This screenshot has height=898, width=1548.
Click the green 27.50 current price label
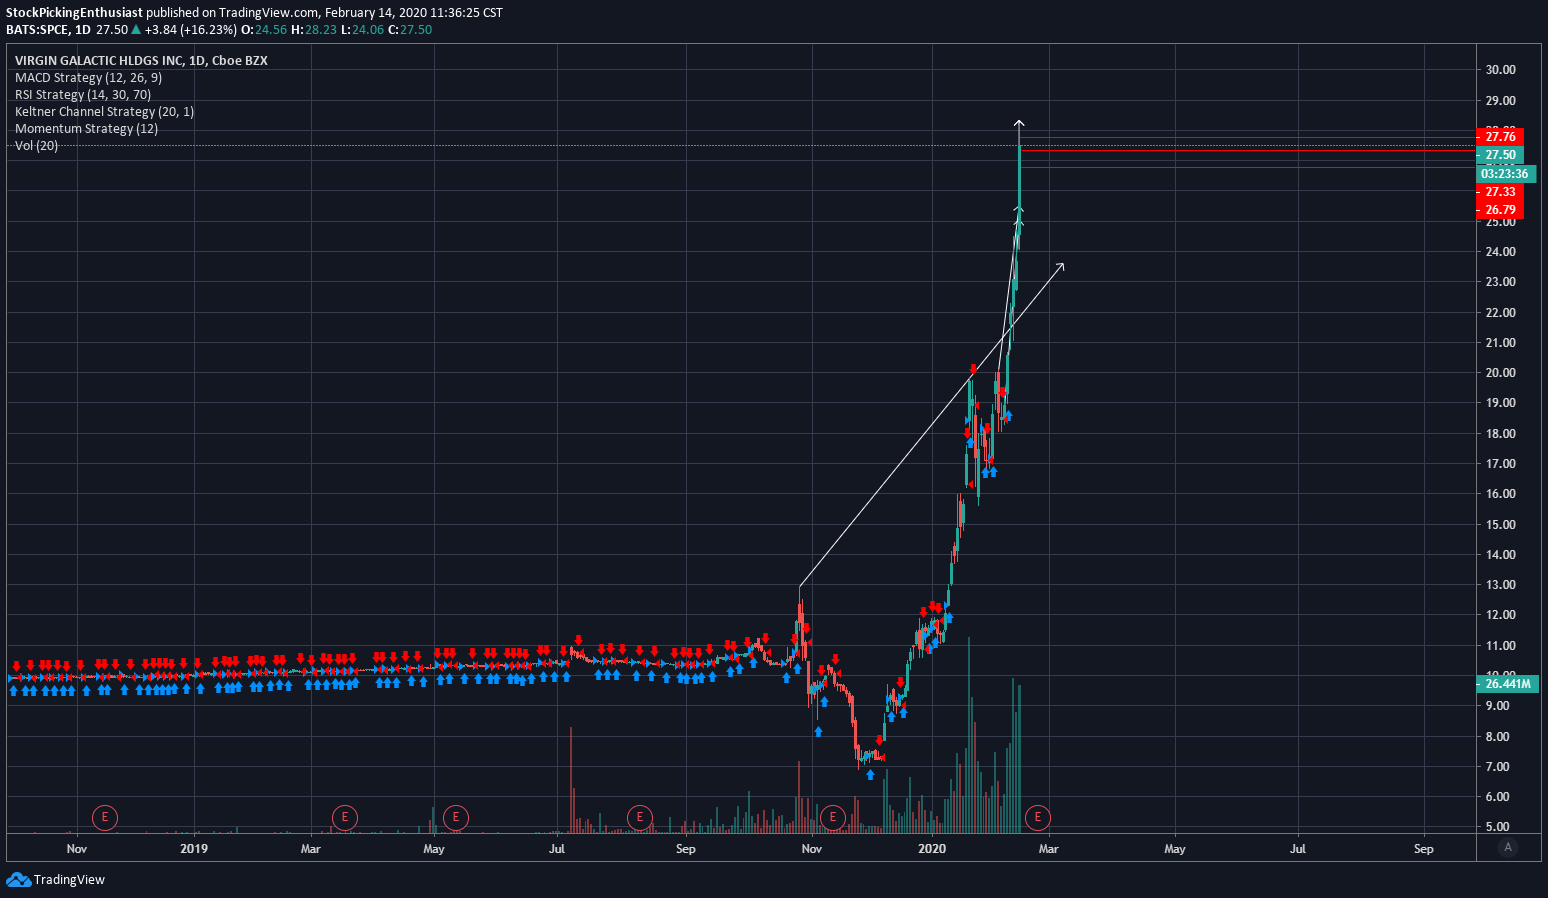pos(1500,155)
